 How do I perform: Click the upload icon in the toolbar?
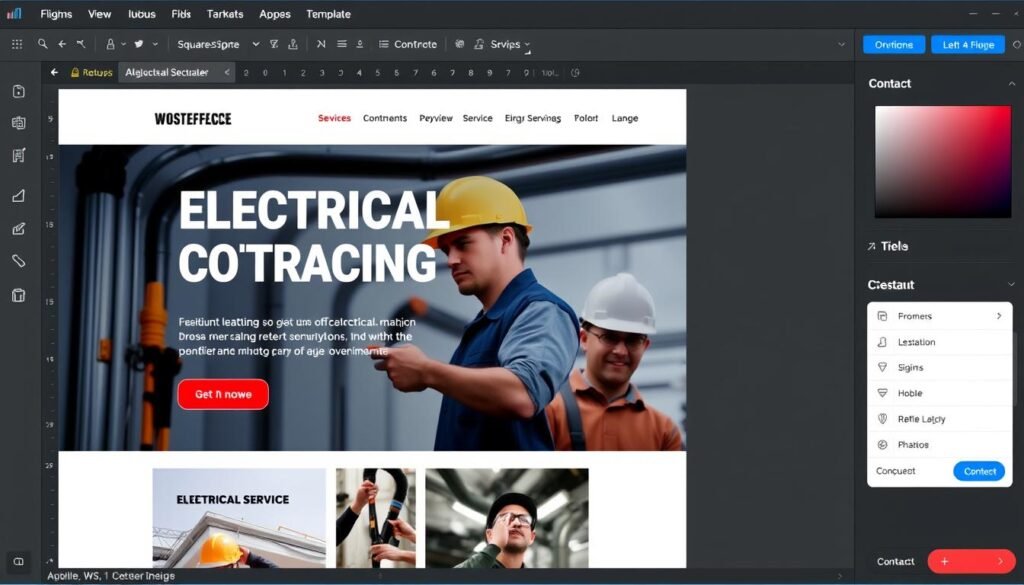click(291, 44)
